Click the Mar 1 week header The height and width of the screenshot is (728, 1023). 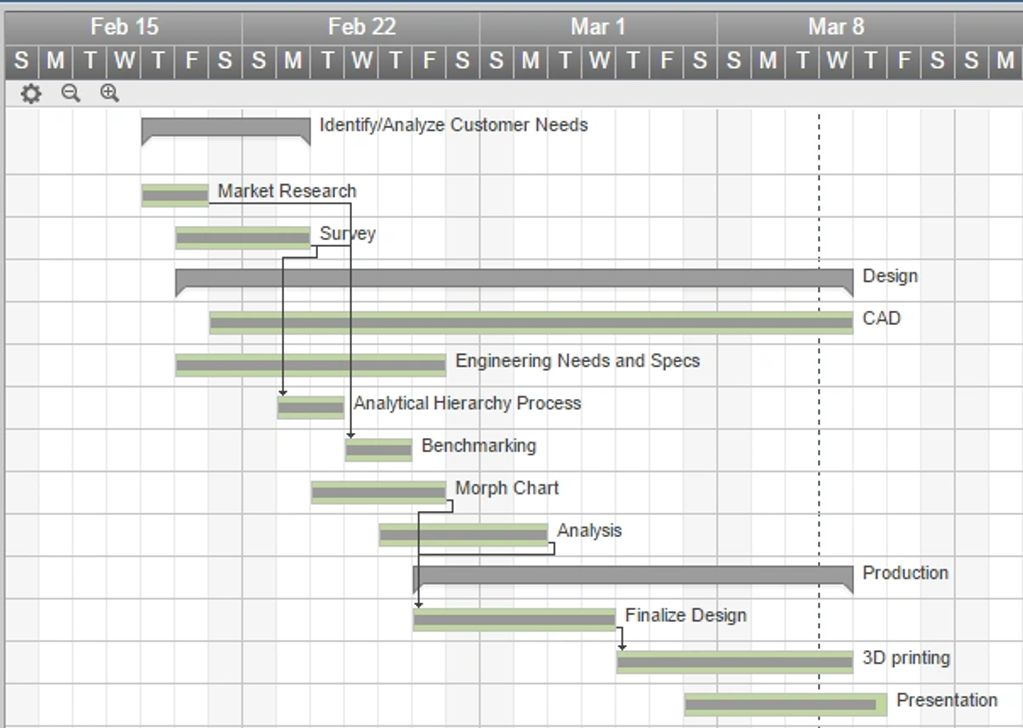coord(598,27)
